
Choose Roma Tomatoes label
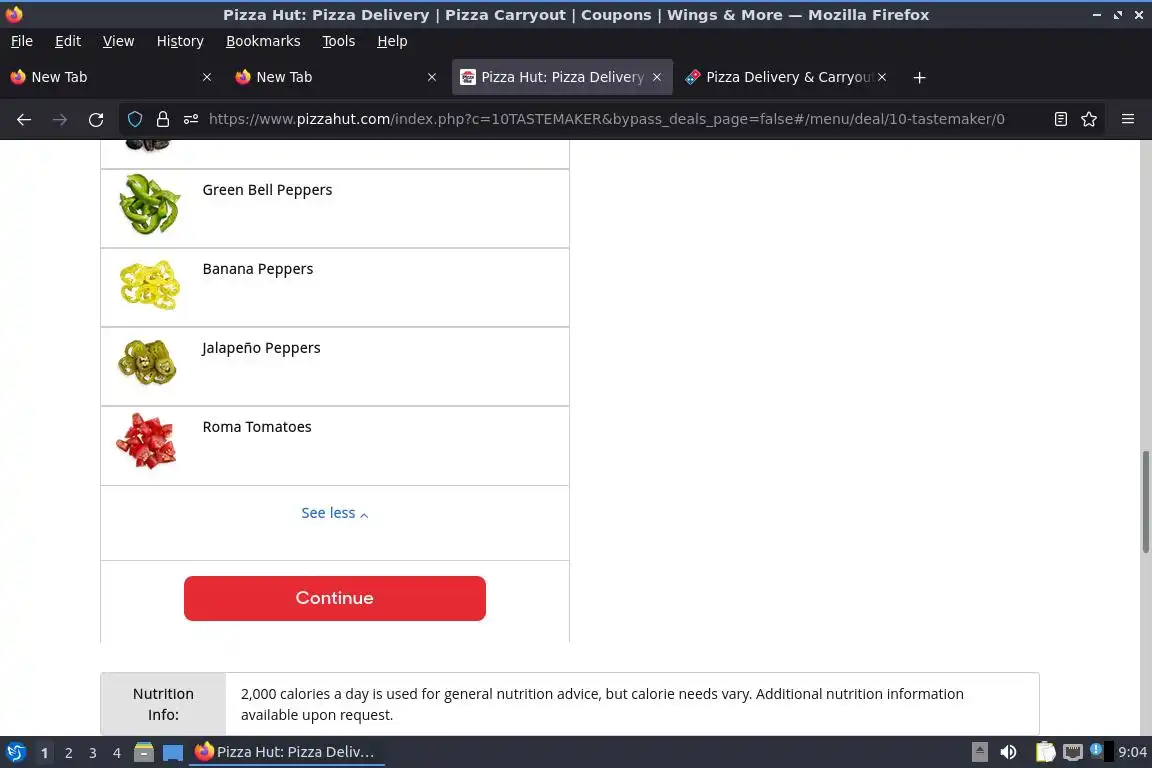point(257,427)
